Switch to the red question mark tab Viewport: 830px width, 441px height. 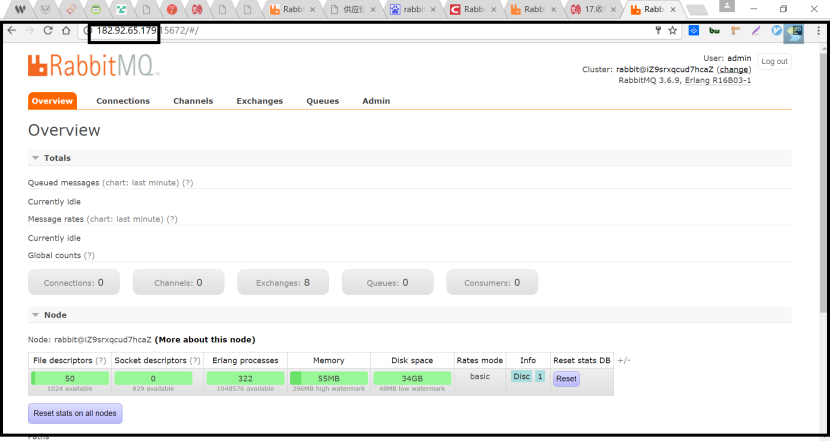pyautogui.click(x=172, y=9)
